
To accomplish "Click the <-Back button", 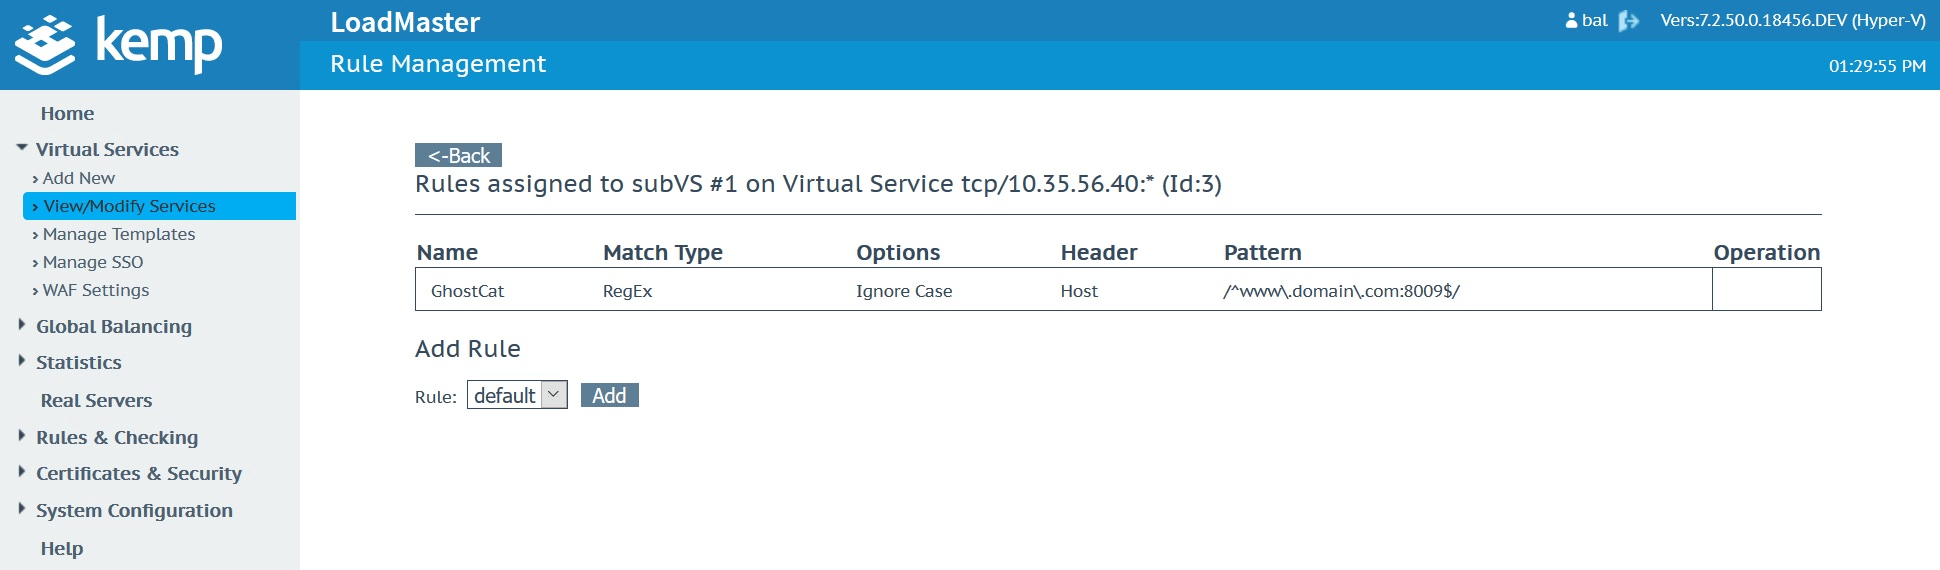I will coord(458,156).
